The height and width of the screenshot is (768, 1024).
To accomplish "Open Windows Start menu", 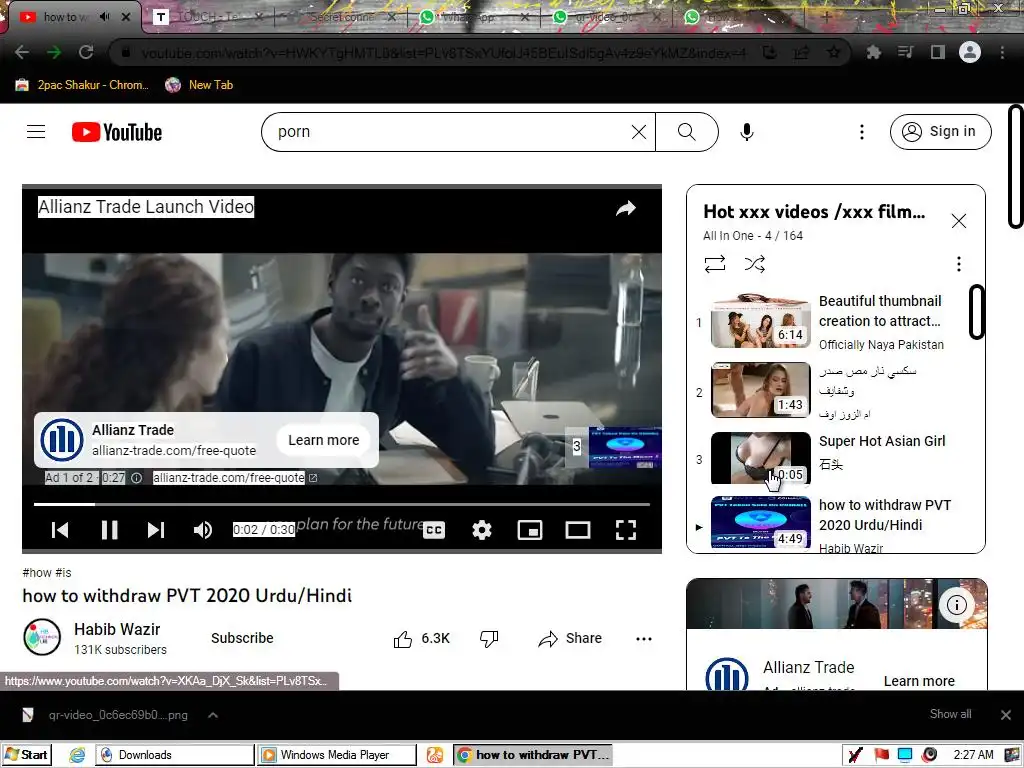I will pyautogui.click(x=27, y=755).
